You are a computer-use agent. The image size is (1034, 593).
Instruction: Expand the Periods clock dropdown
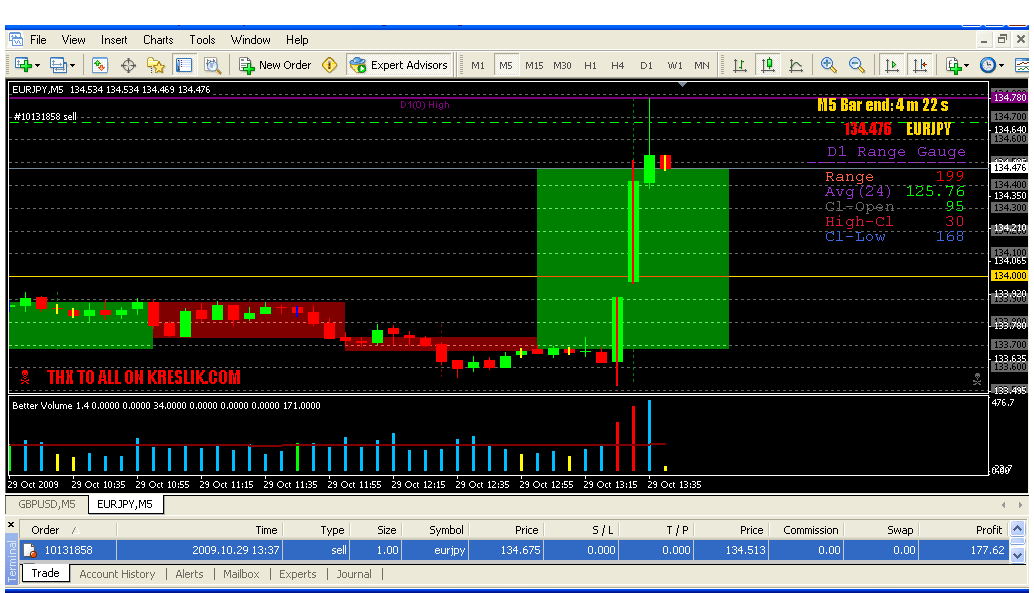point(1001,66)
